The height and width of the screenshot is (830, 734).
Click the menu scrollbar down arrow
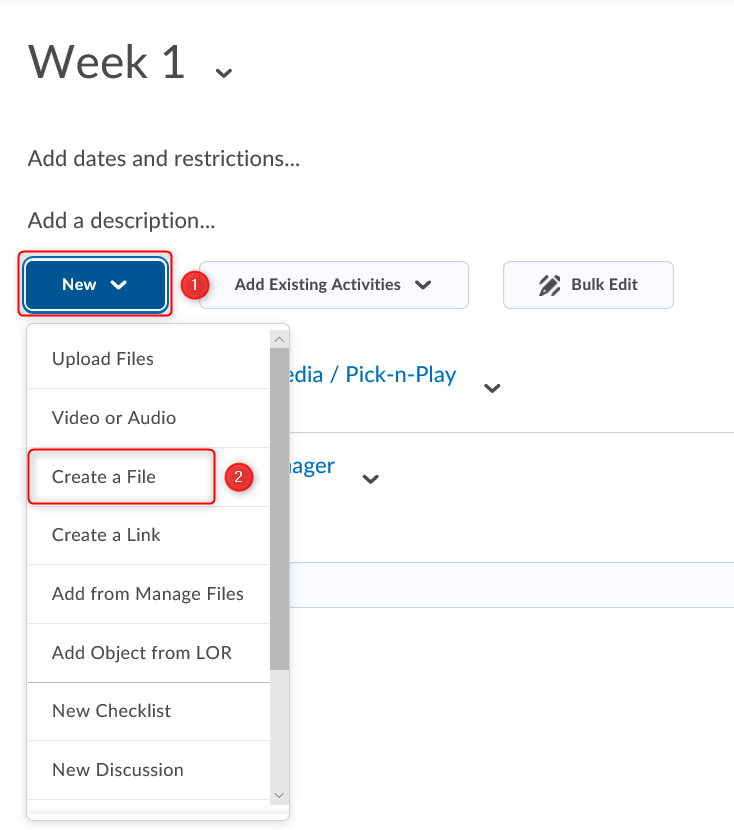coord(279,795)
